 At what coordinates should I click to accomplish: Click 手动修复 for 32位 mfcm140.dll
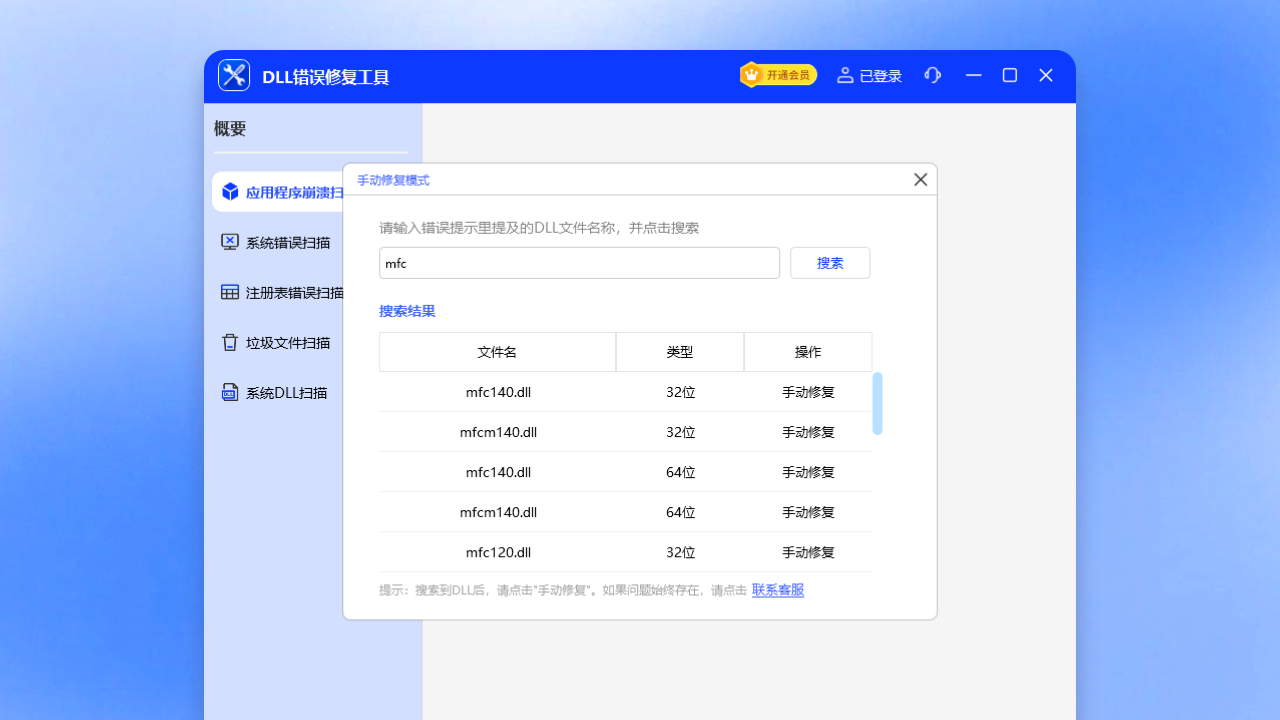[x=808, y=432]
